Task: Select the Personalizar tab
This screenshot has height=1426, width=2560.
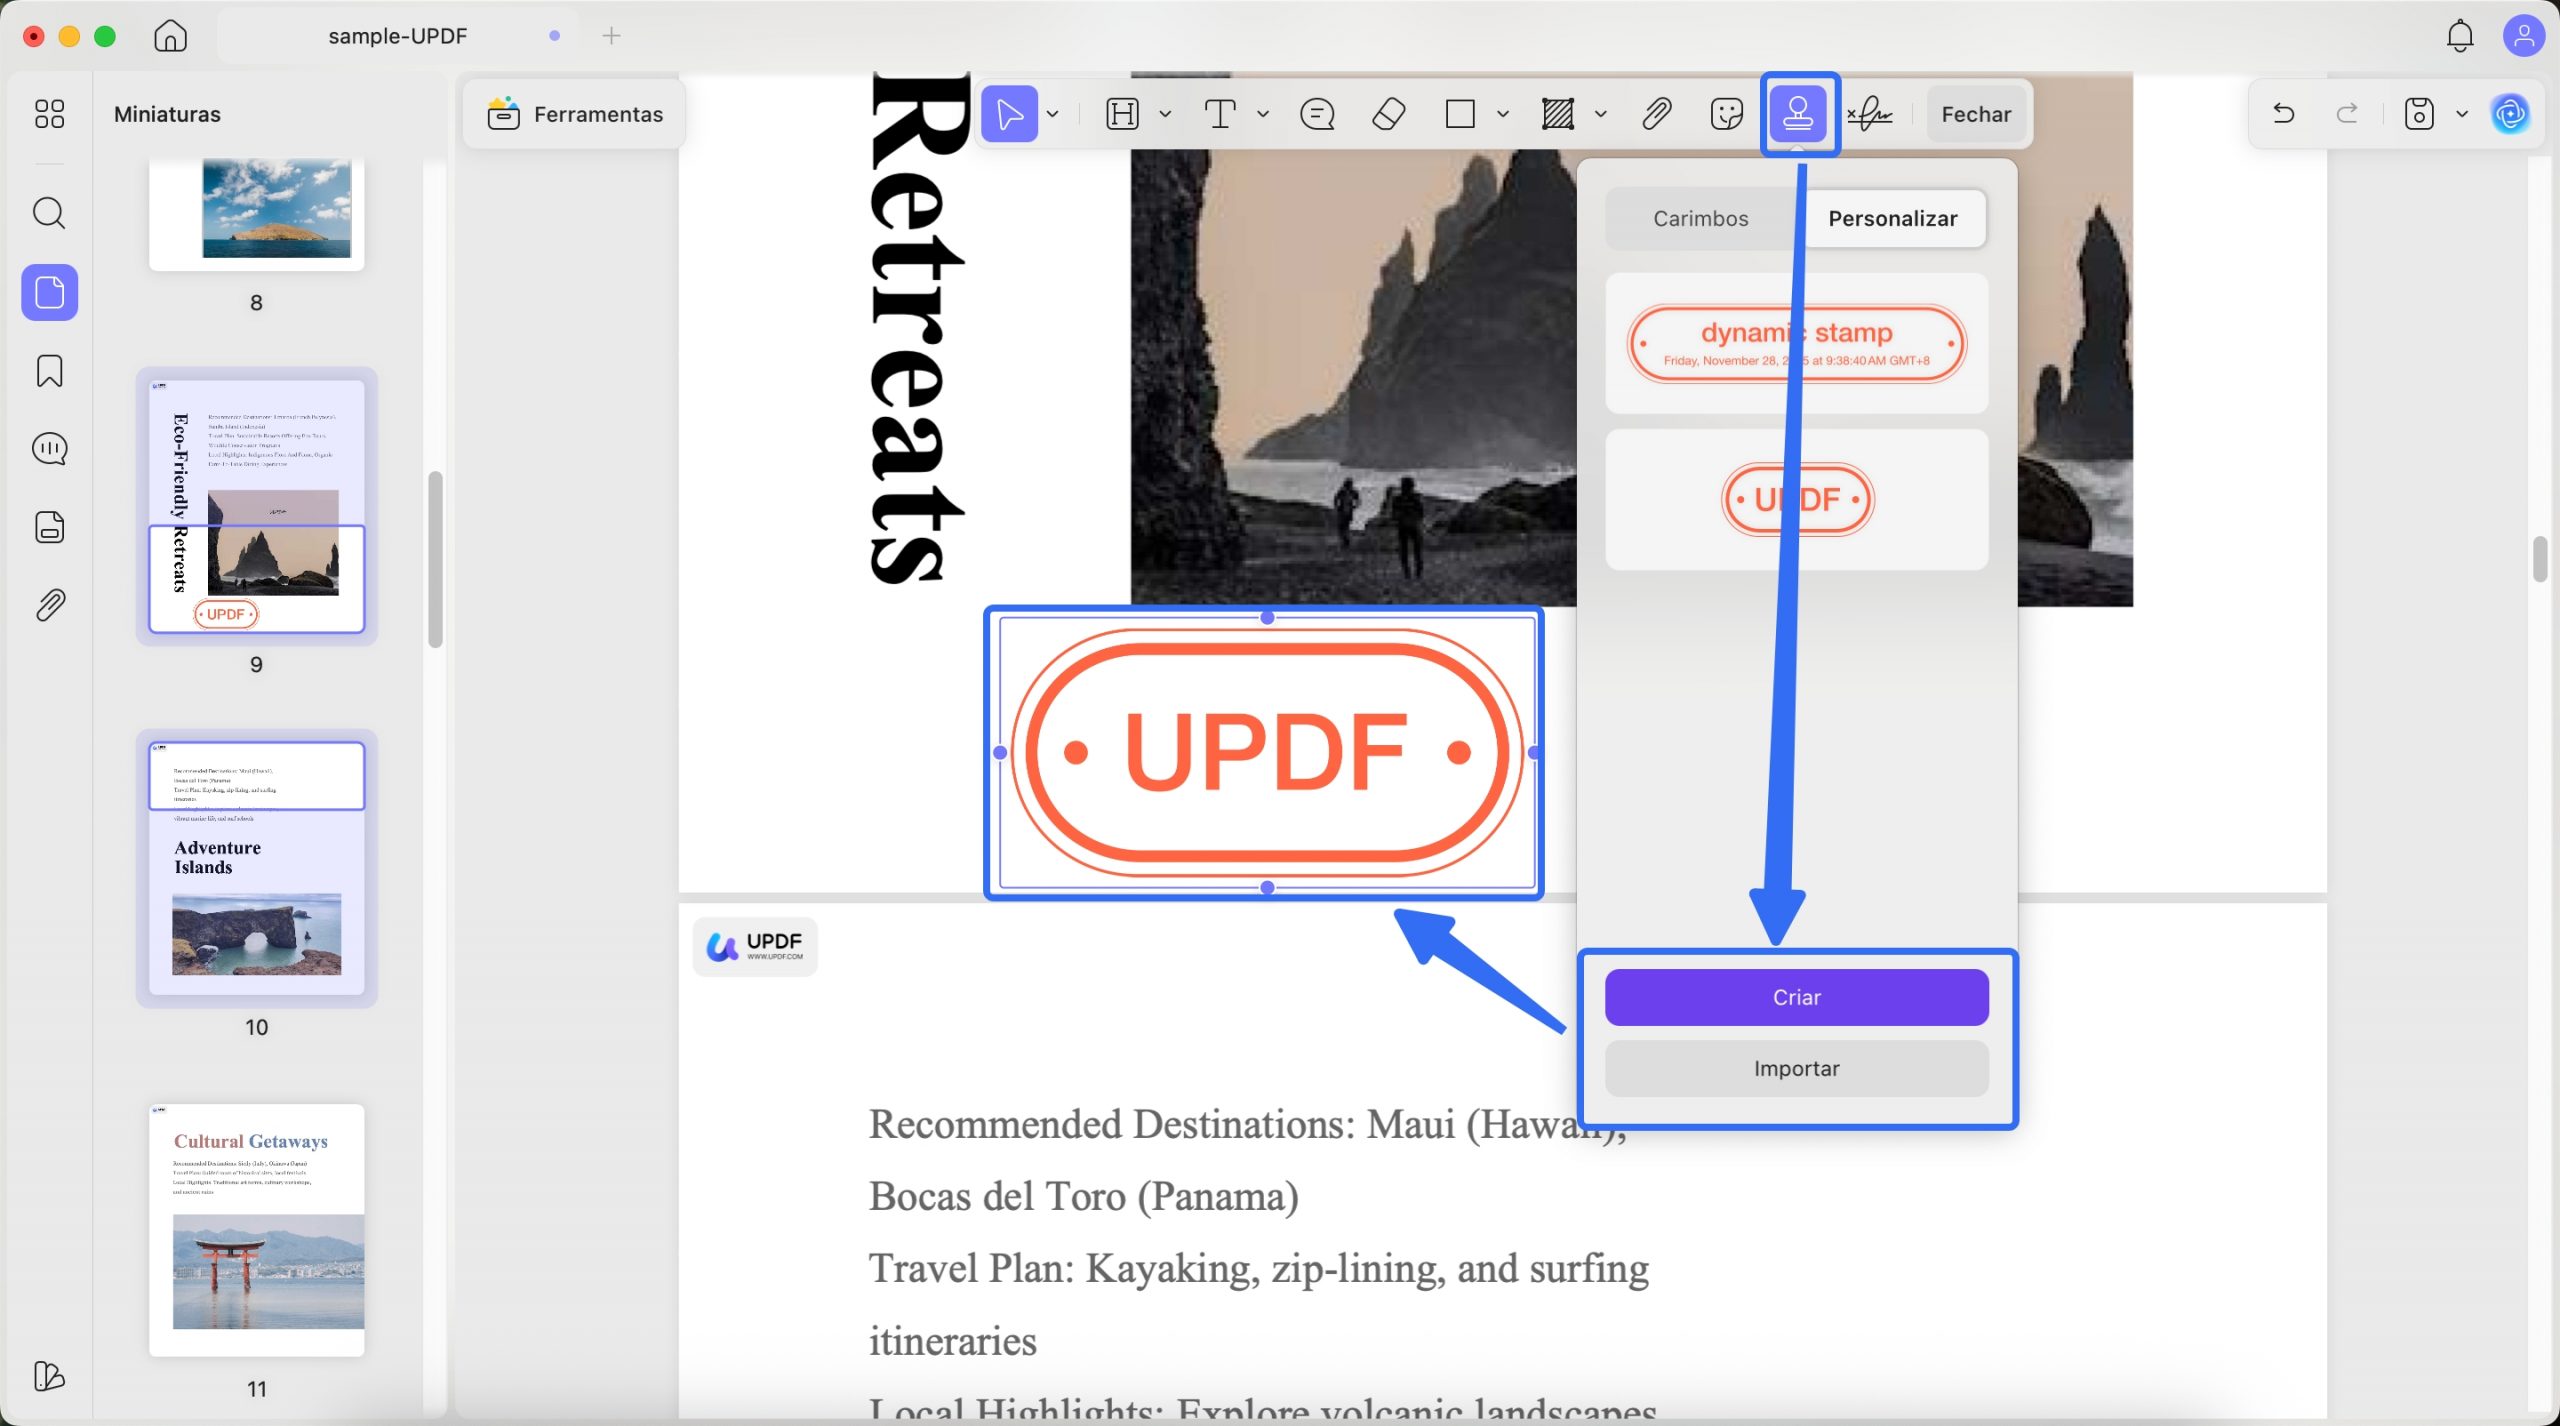Action: 1892,218
